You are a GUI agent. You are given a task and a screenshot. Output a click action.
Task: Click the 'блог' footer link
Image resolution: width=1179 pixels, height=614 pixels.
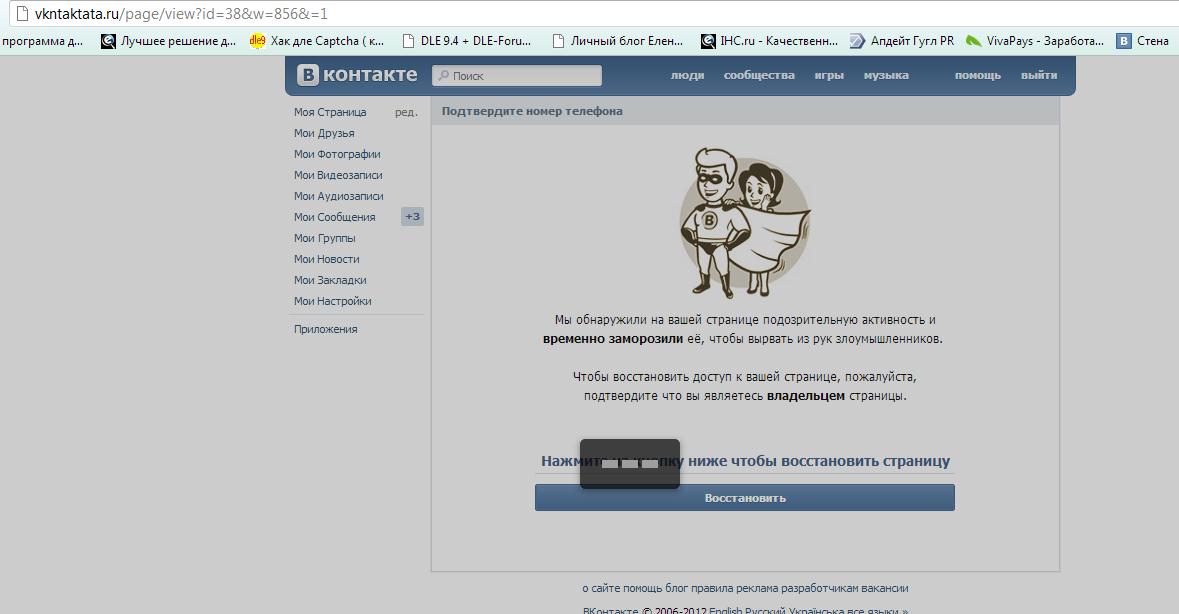tap(677, 588)
